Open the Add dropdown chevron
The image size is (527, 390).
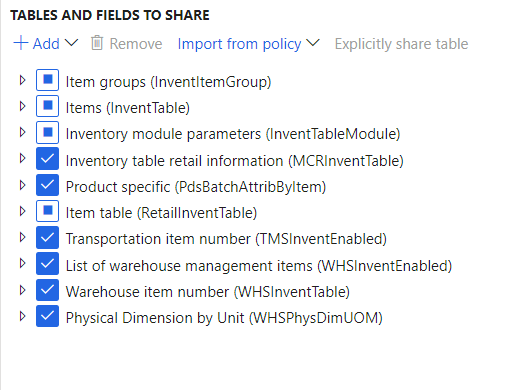point(71,43)
